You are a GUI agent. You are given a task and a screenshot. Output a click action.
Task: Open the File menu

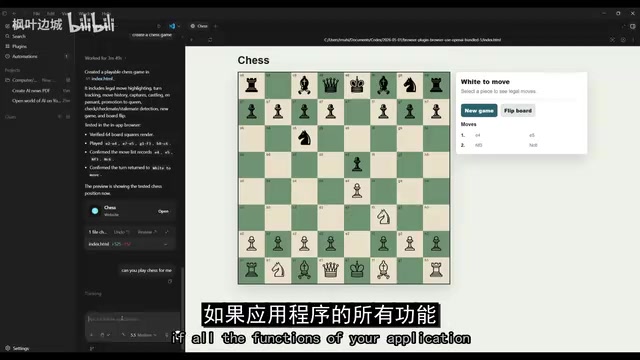(36, 13)
